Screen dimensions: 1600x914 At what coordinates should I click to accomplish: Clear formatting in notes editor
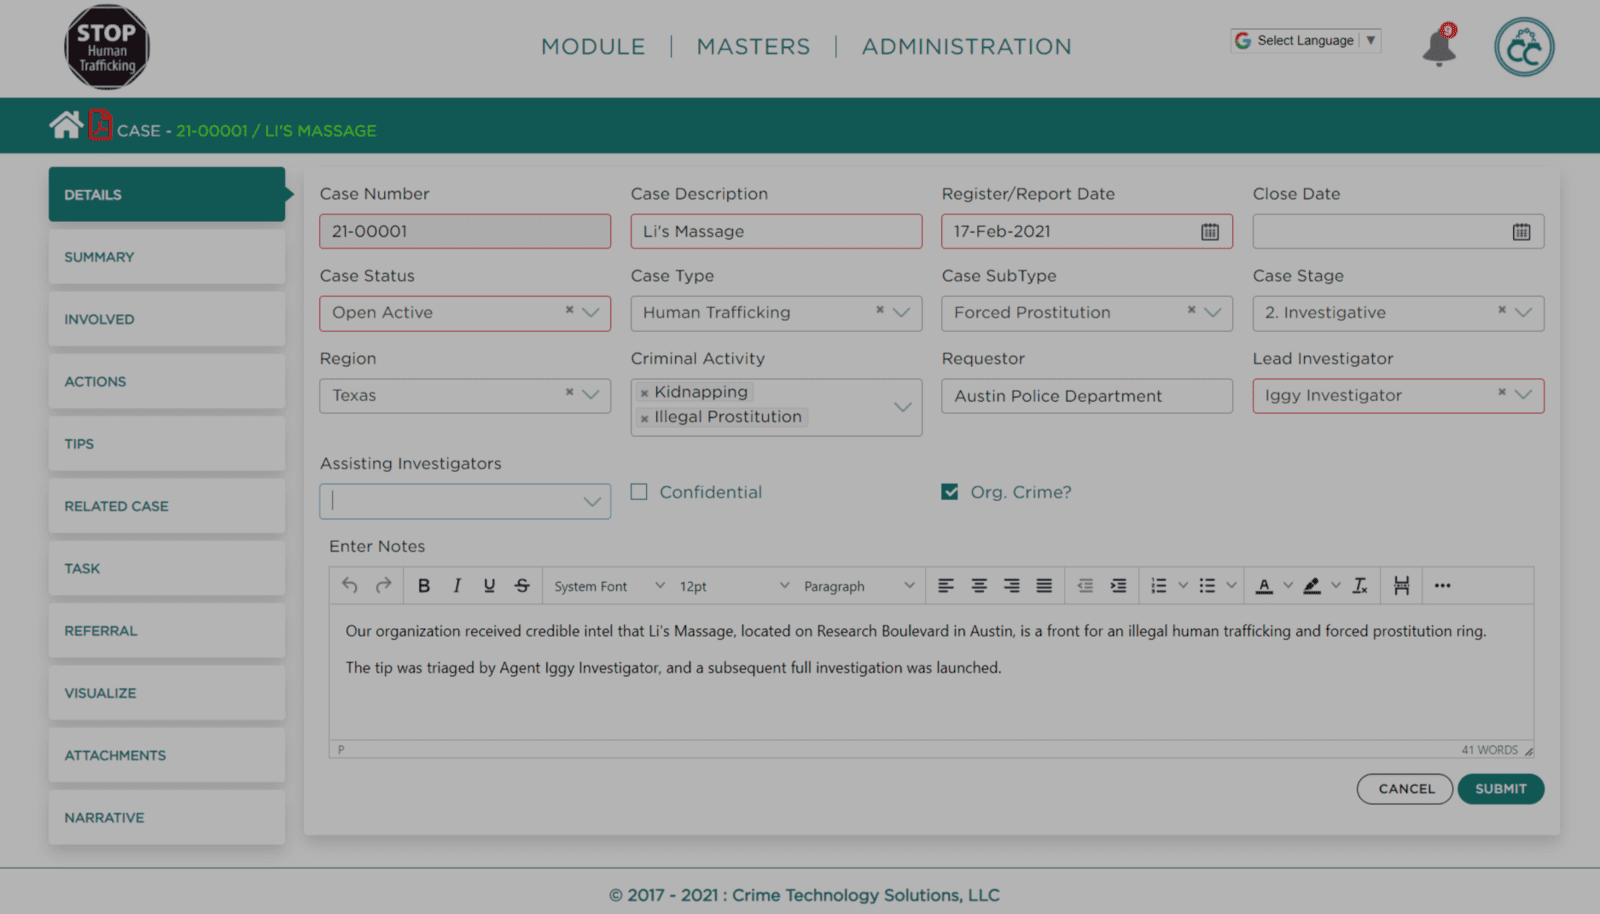1360,586
